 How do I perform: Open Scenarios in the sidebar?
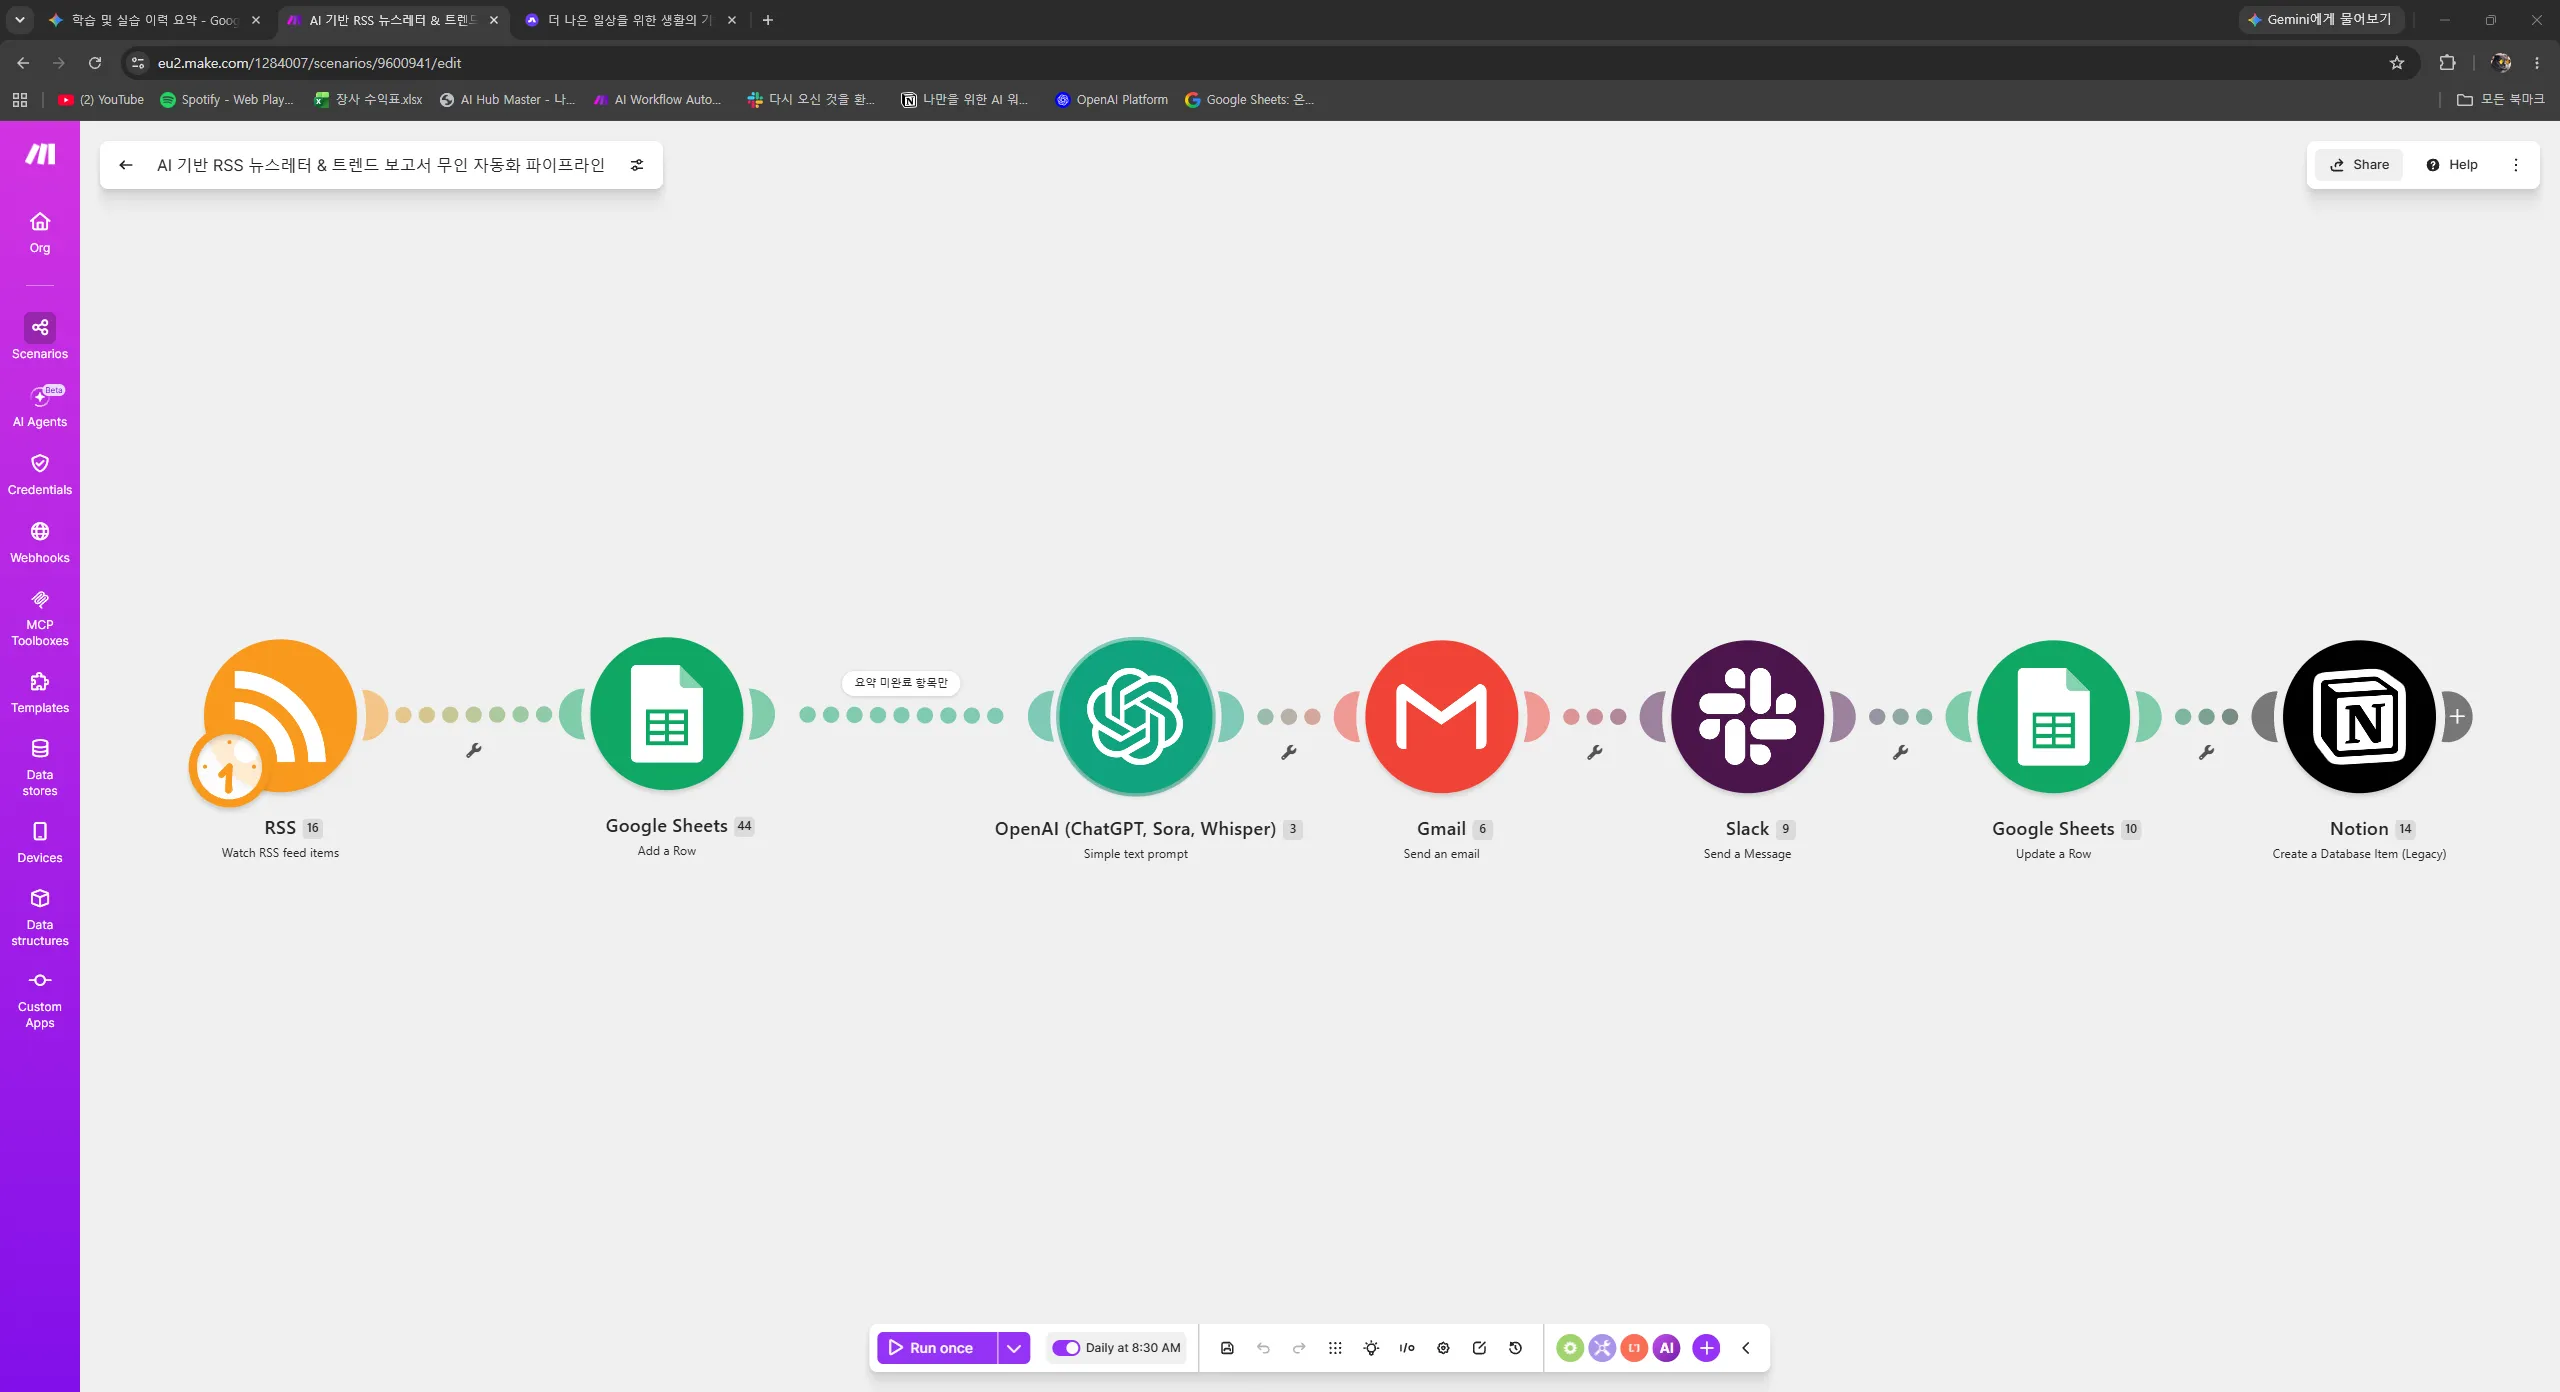(x=40, y=337)
